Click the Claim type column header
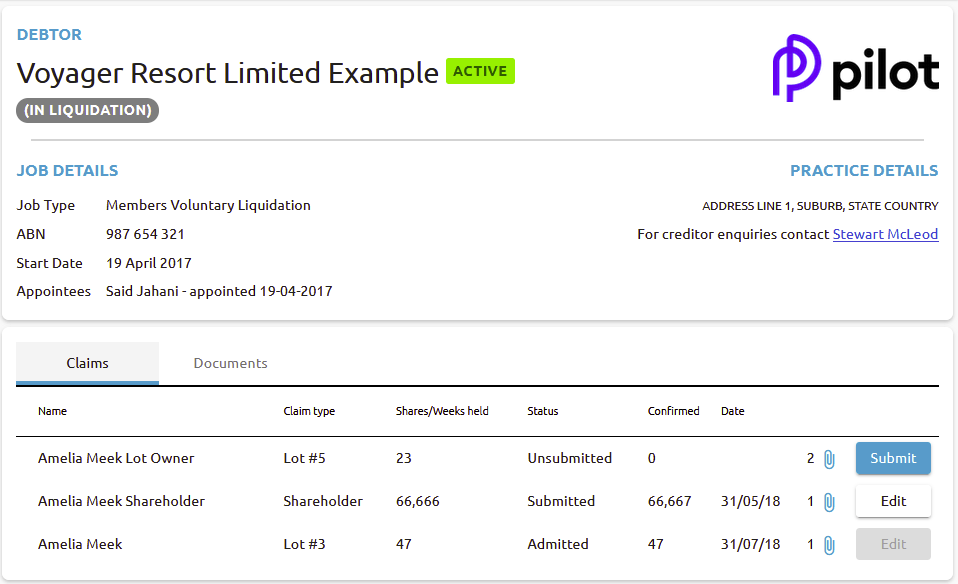This screenshot has width=958, height=584. [x=309, y=411]
